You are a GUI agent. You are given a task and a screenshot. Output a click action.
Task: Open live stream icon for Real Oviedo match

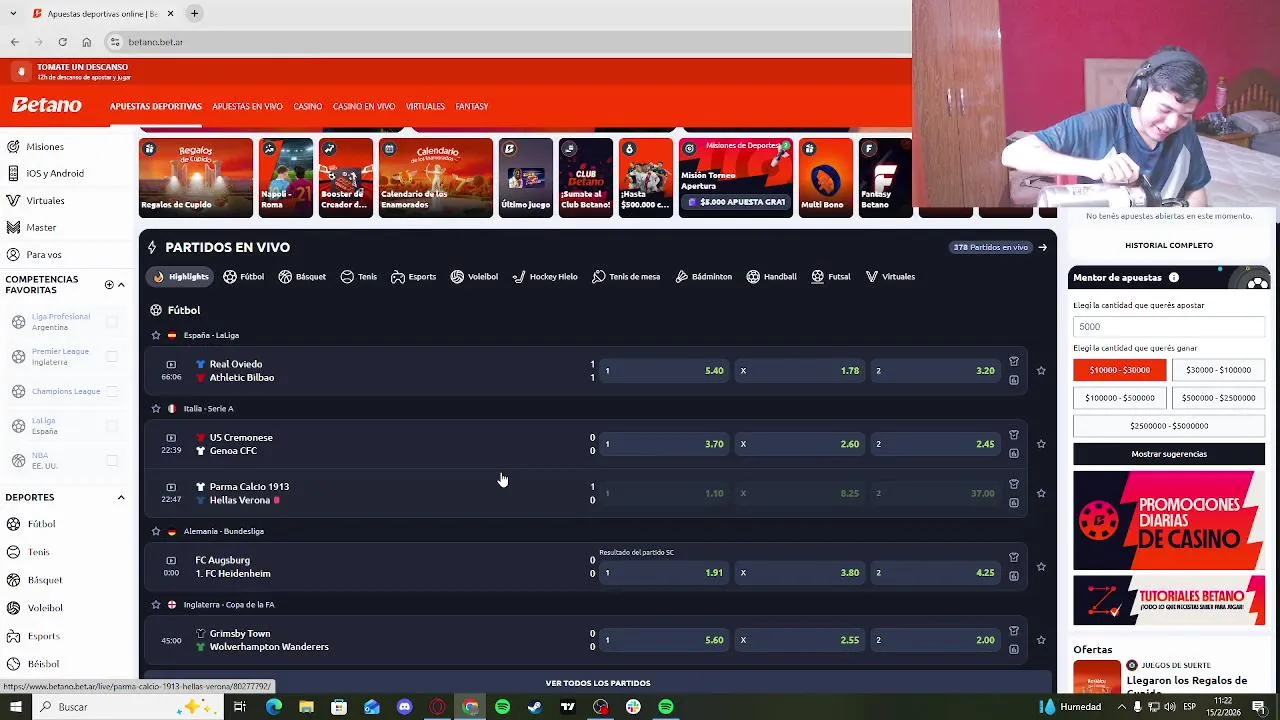tap(171, 365)
